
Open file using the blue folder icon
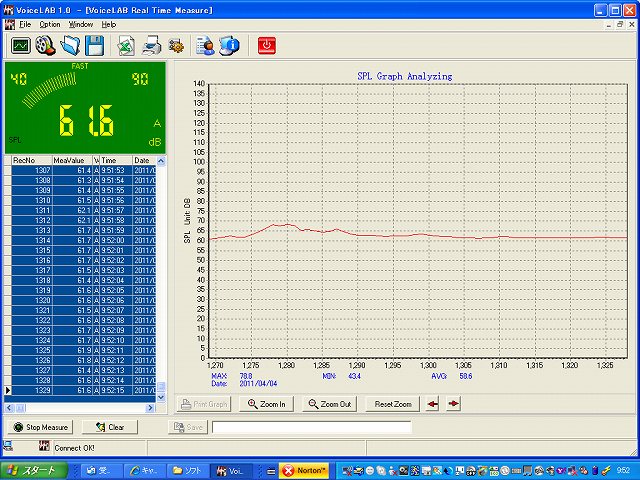pos(70,45)
